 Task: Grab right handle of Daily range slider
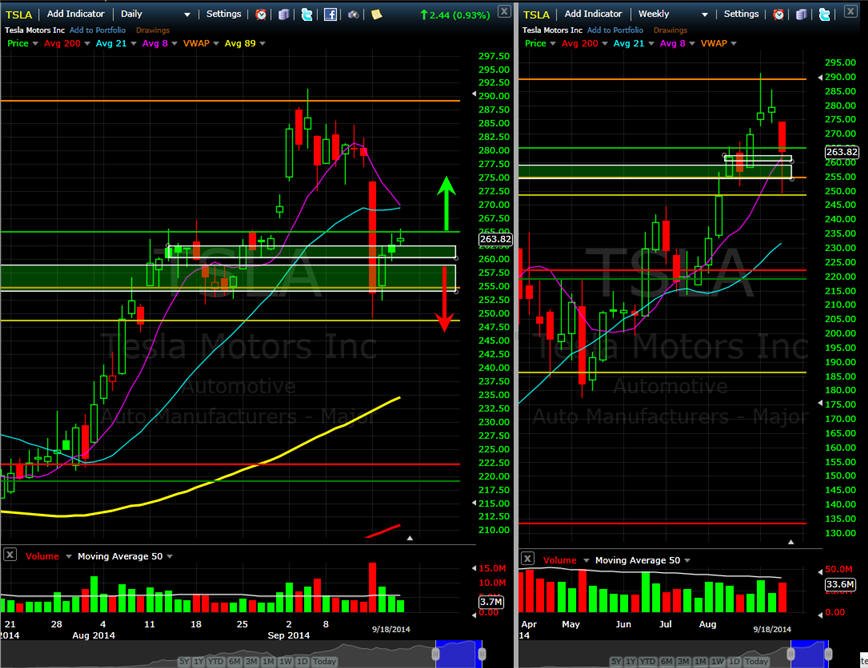[482, 654]
